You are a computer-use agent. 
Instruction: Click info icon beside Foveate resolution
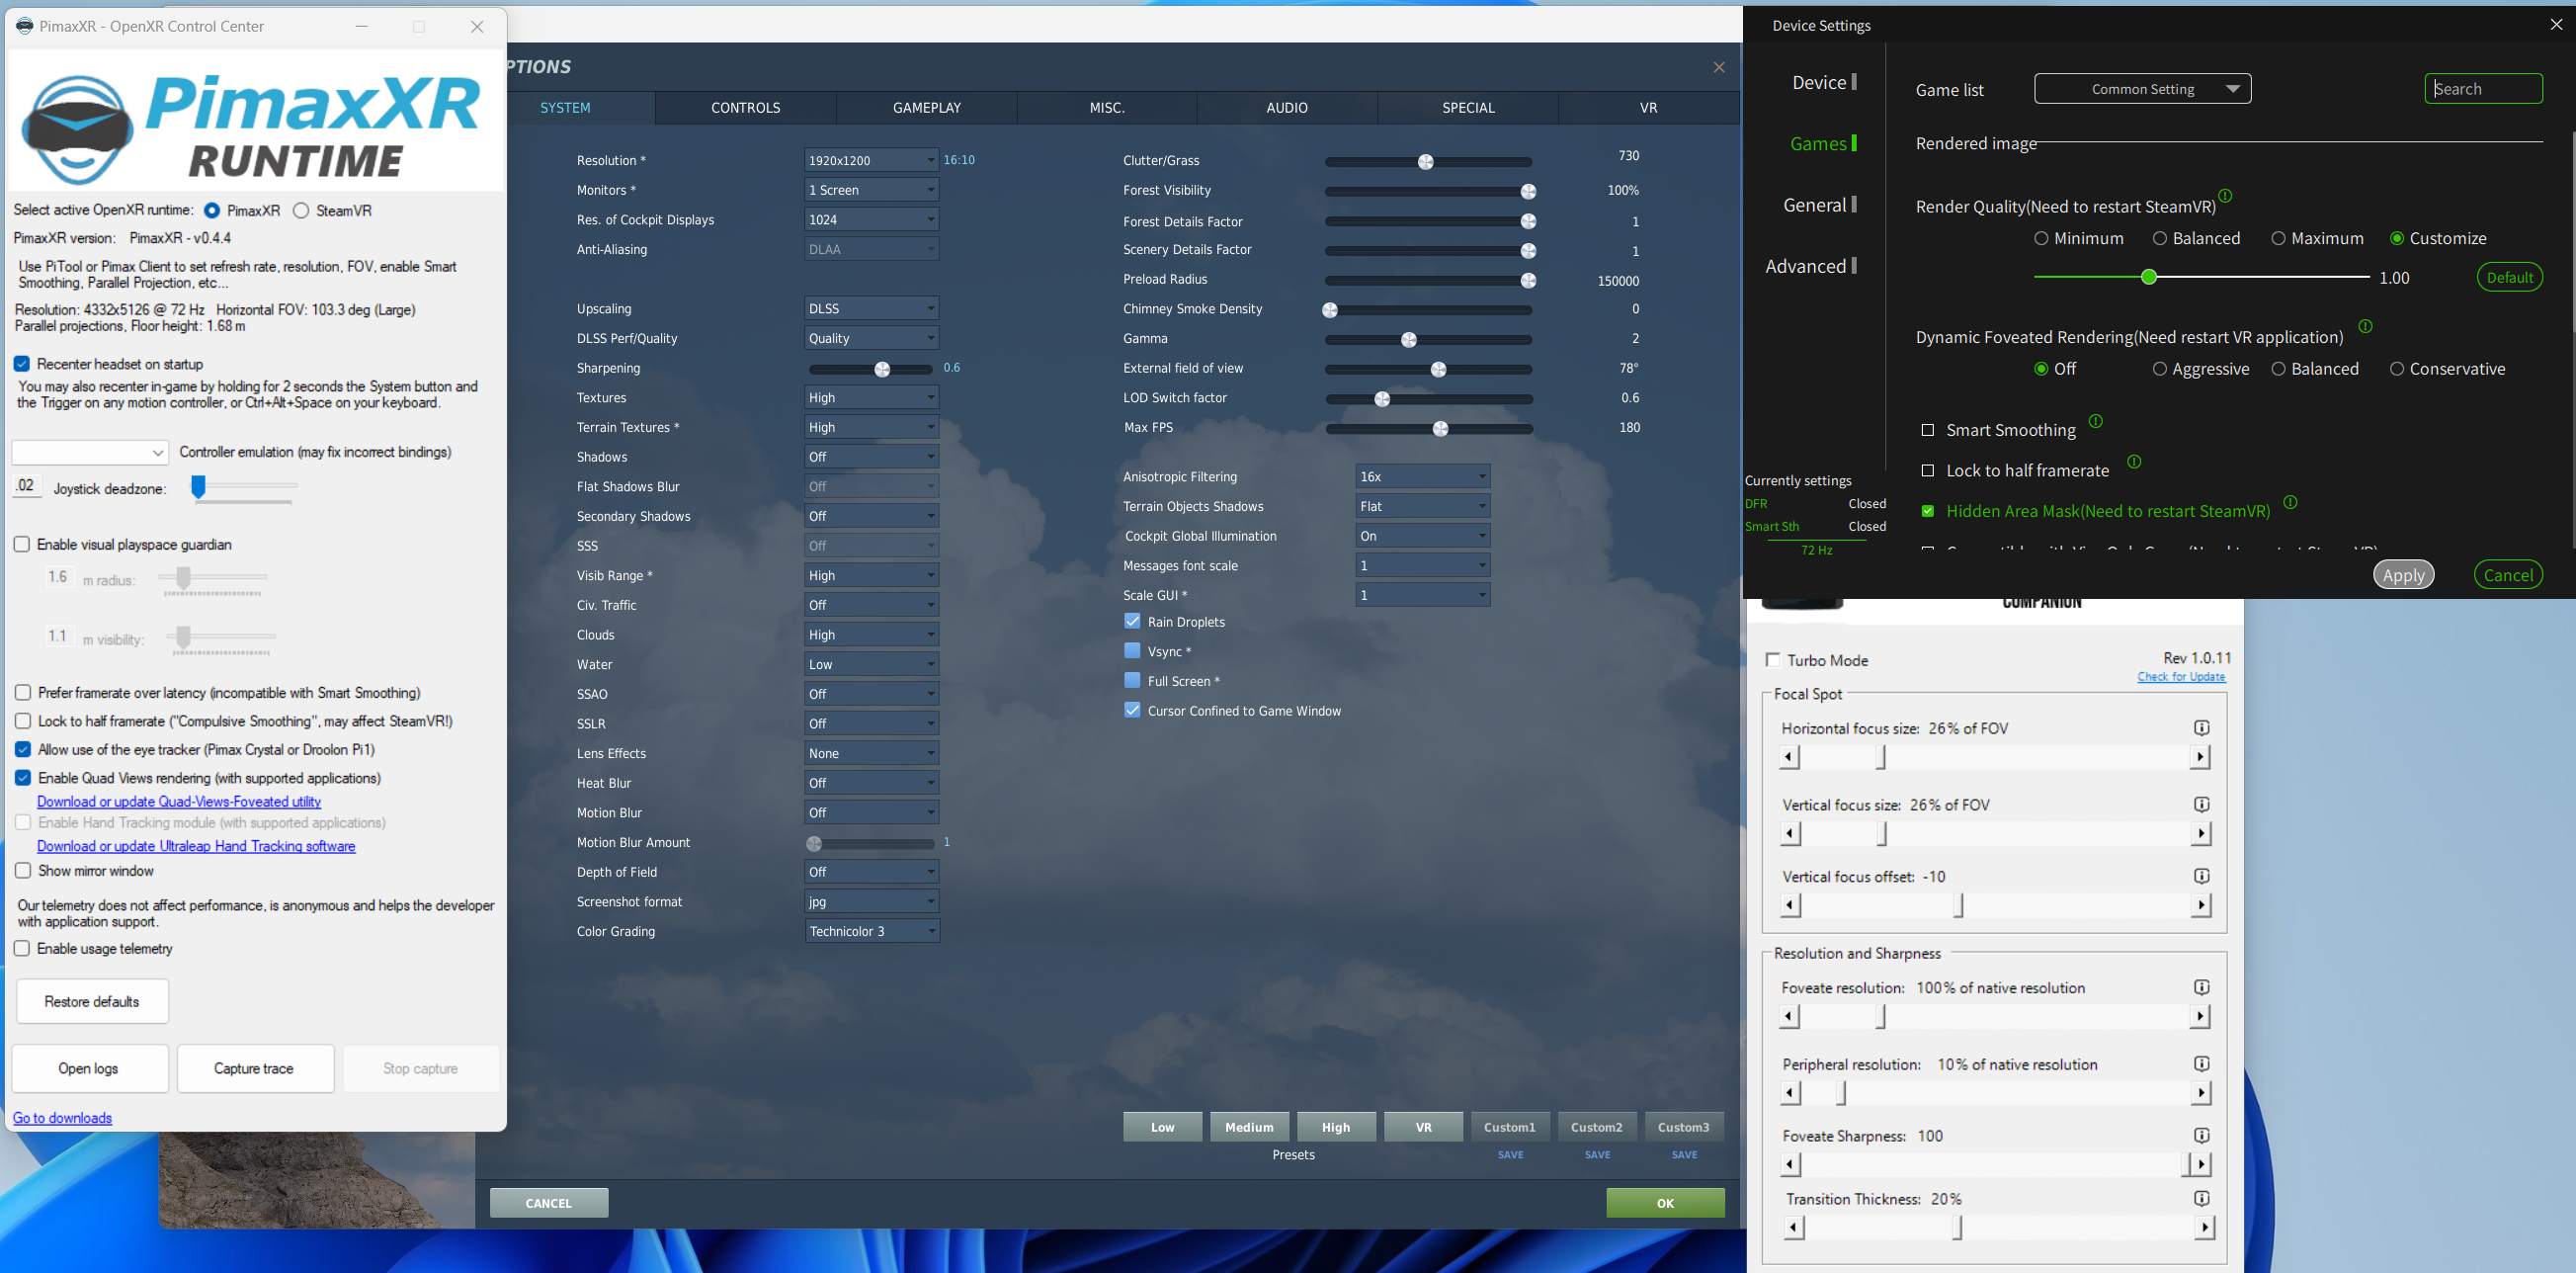[2201, 987]
